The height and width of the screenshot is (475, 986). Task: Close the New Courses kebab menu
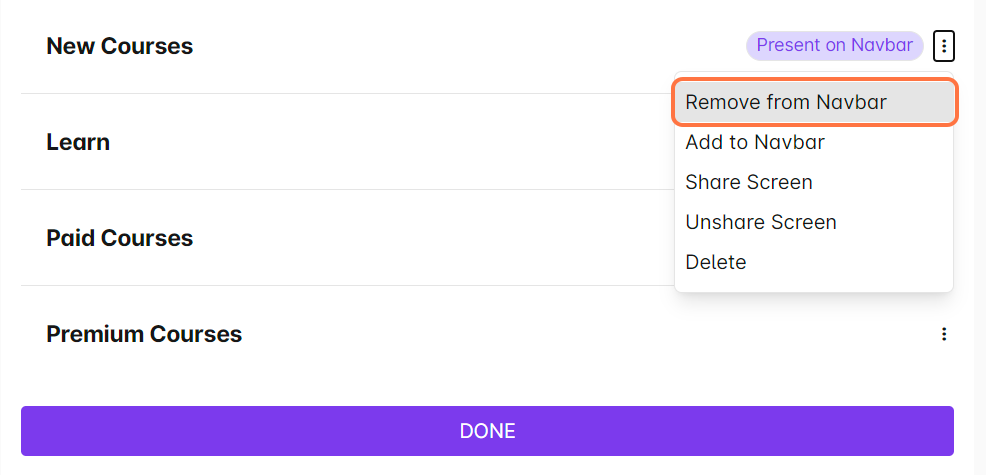click(x=943, y=45)
